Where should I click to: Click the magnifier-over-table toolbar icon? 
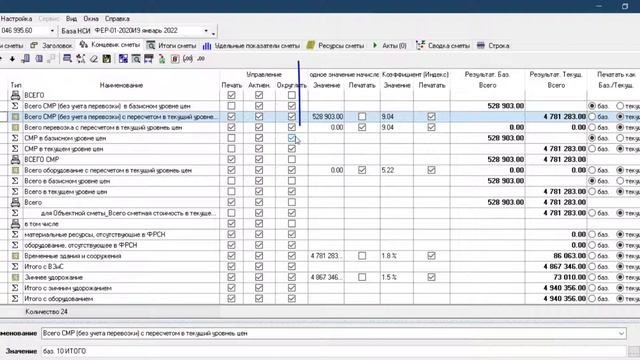click(x=136, y=59)
